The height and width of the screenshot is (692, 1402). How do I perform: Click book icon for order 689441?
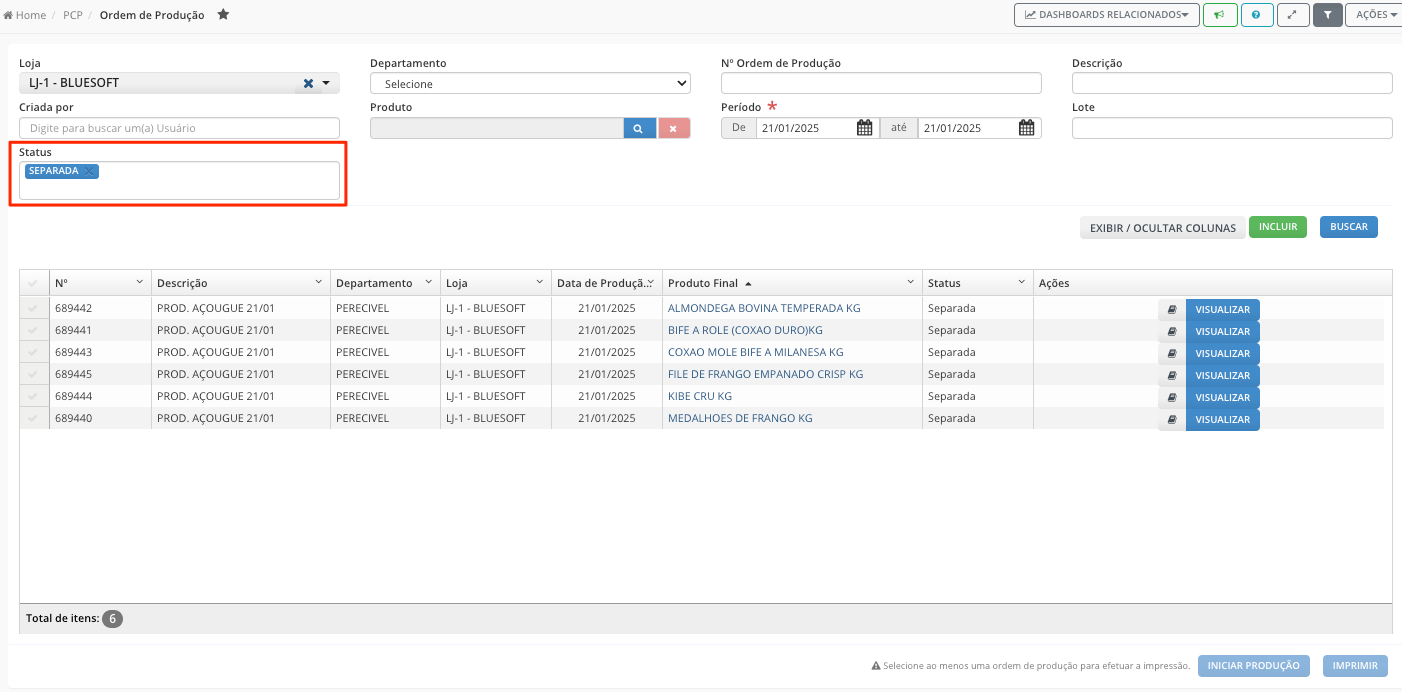[1172, 332]
